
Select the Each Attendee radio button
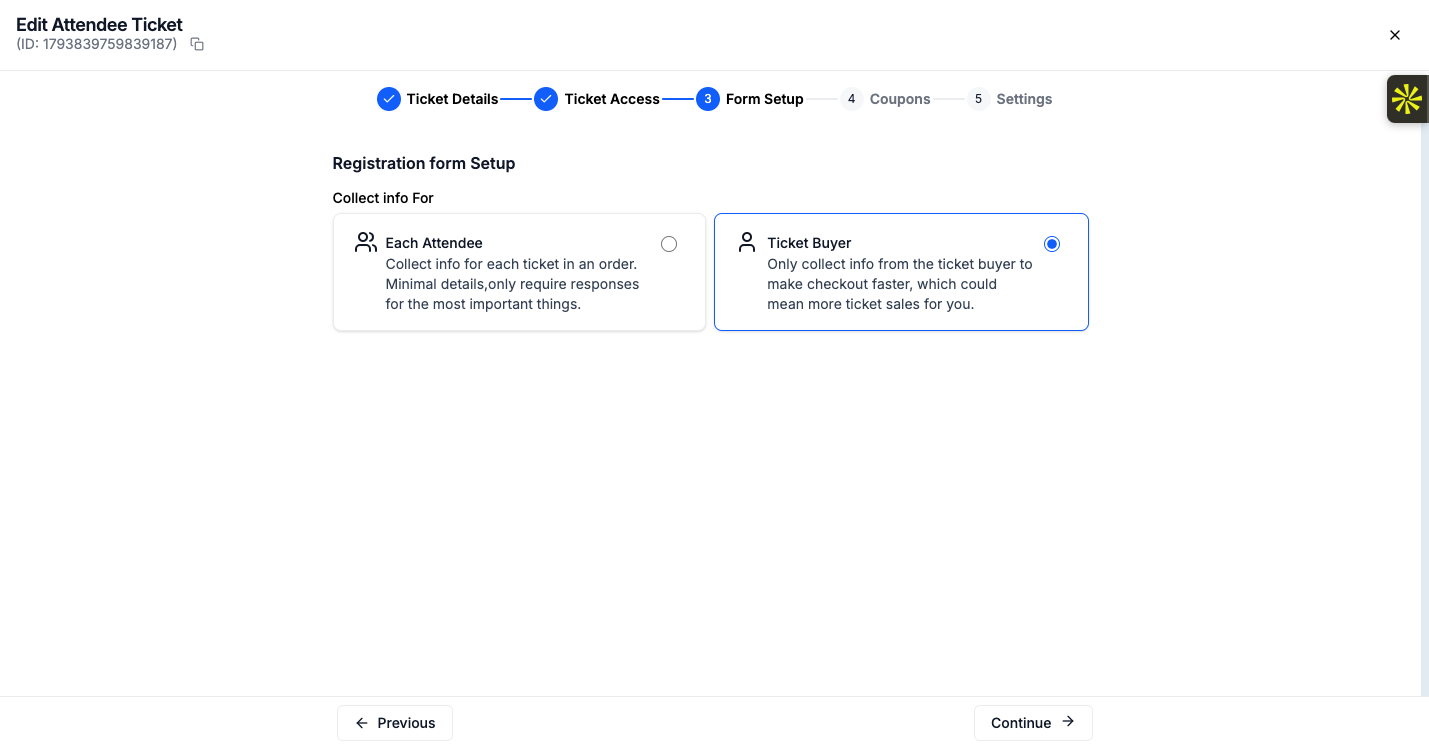(669, 244)
